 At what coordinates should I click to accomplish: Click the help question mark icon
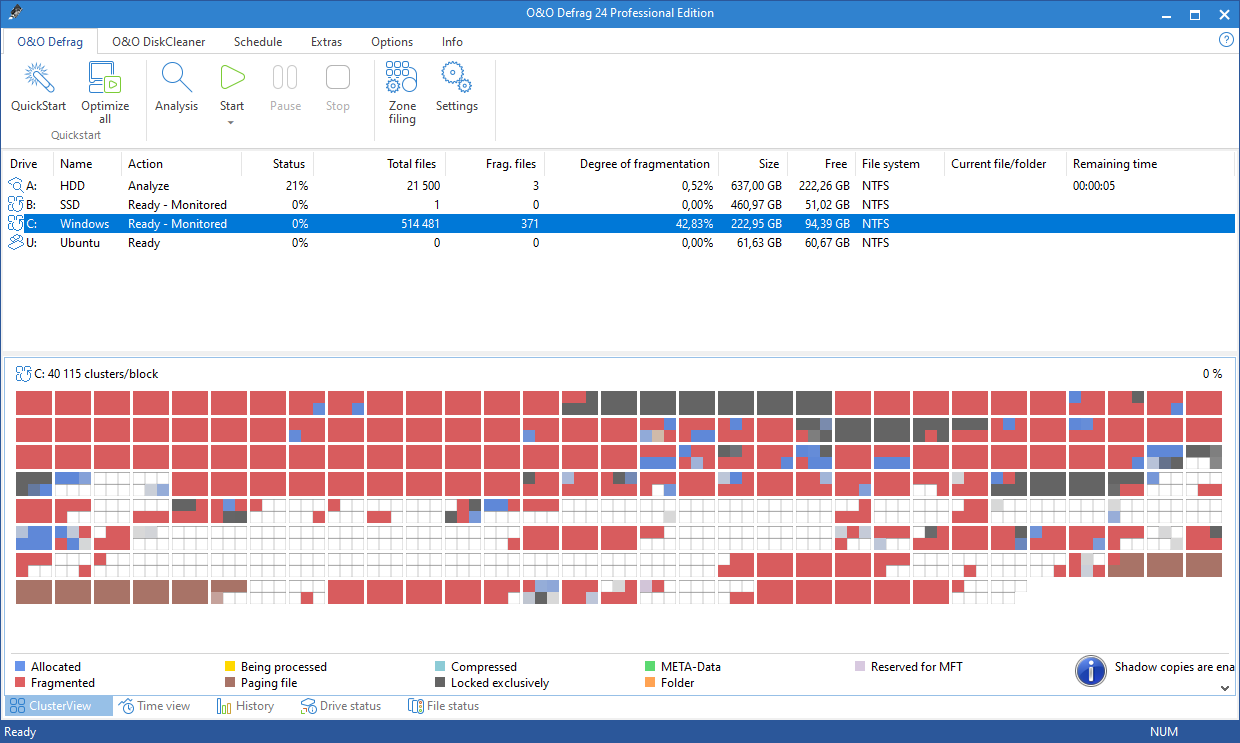click(x=1226, y=40)
